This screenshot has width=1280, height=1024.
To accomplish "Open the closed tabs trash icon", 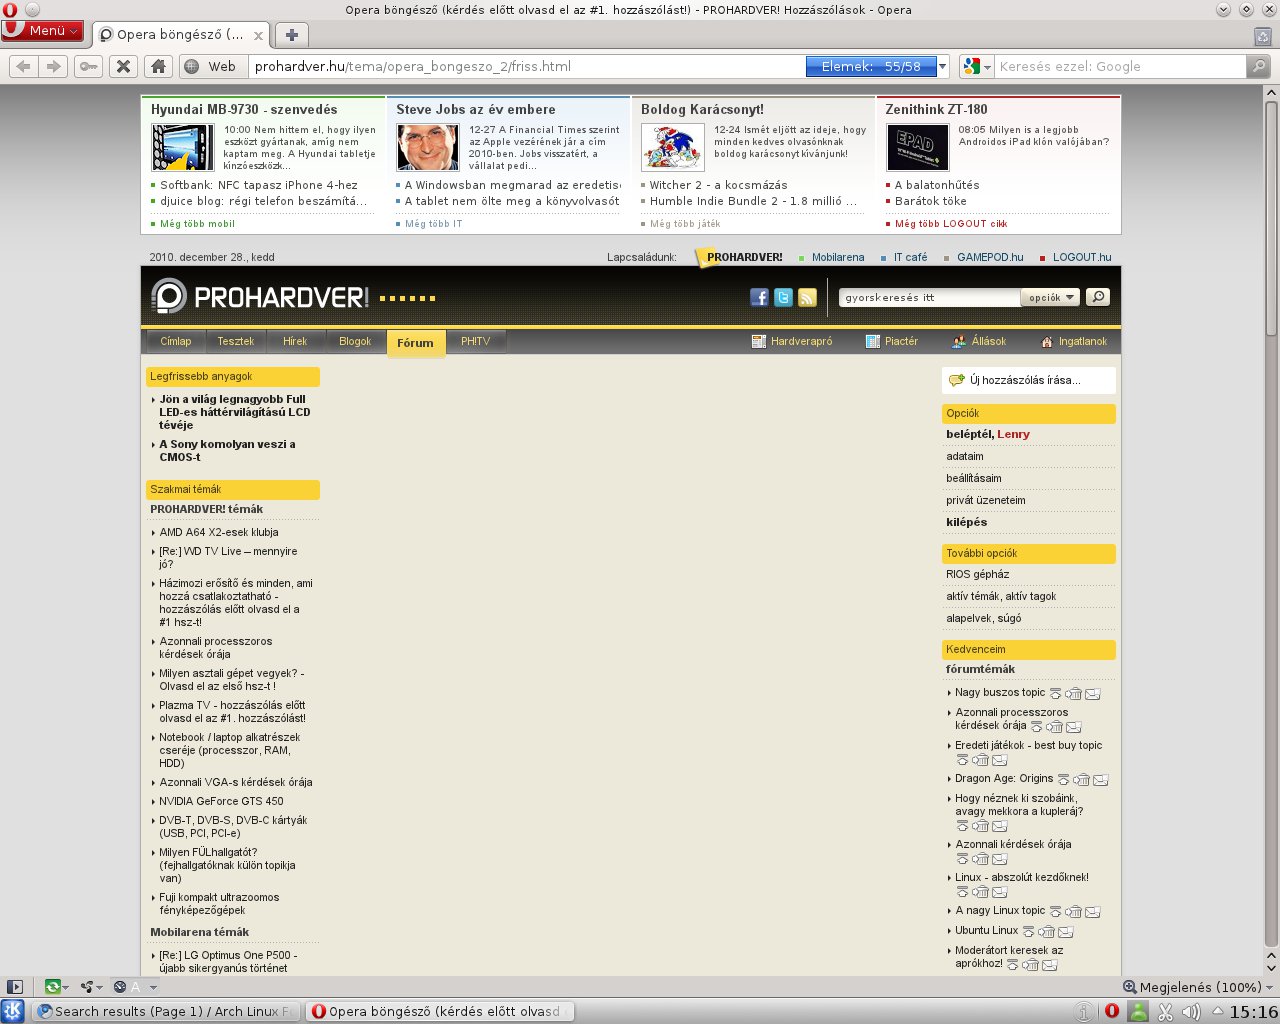I will [1263, 36].
